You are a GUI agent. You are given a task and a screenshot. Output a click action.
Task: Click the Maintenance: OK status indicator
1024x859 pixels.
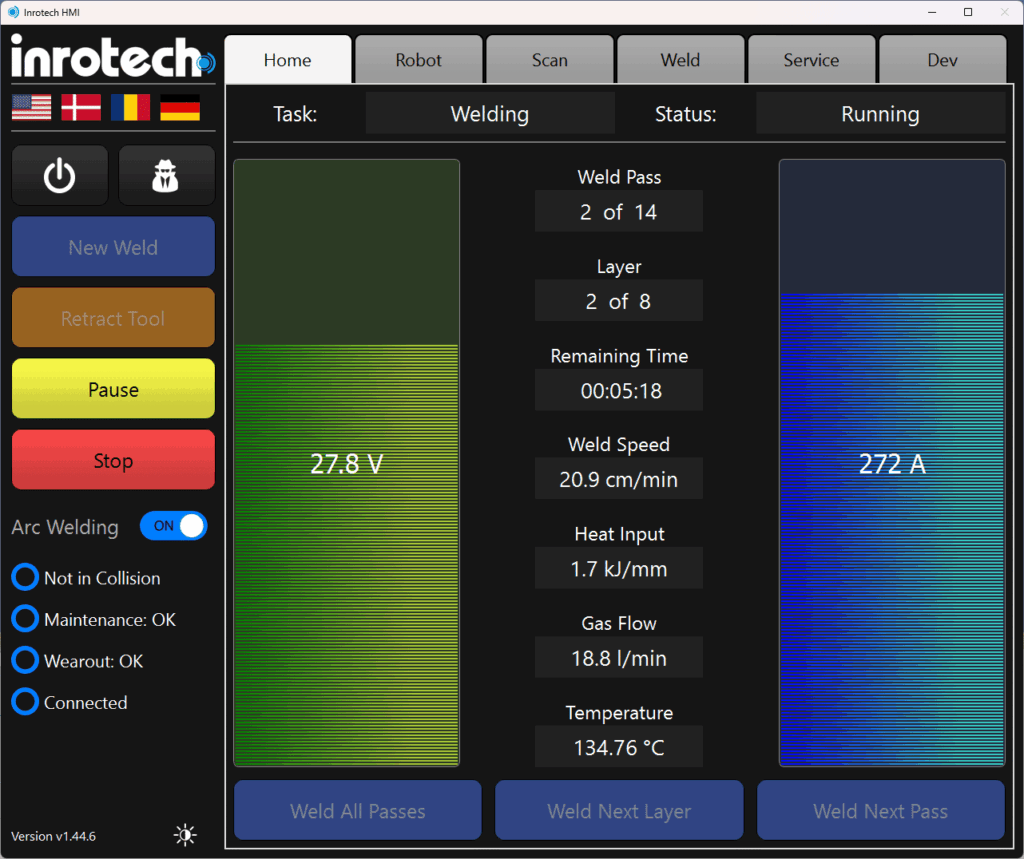click(25, 620)
